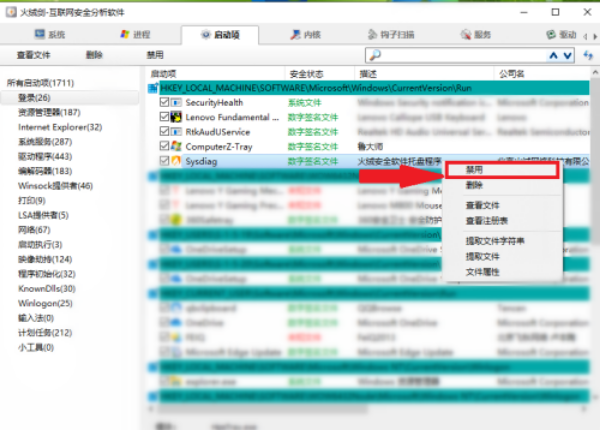Screen dimensions: 601x433
Task: Choose 禁用 in the context menu
Action: click(502, 170)
